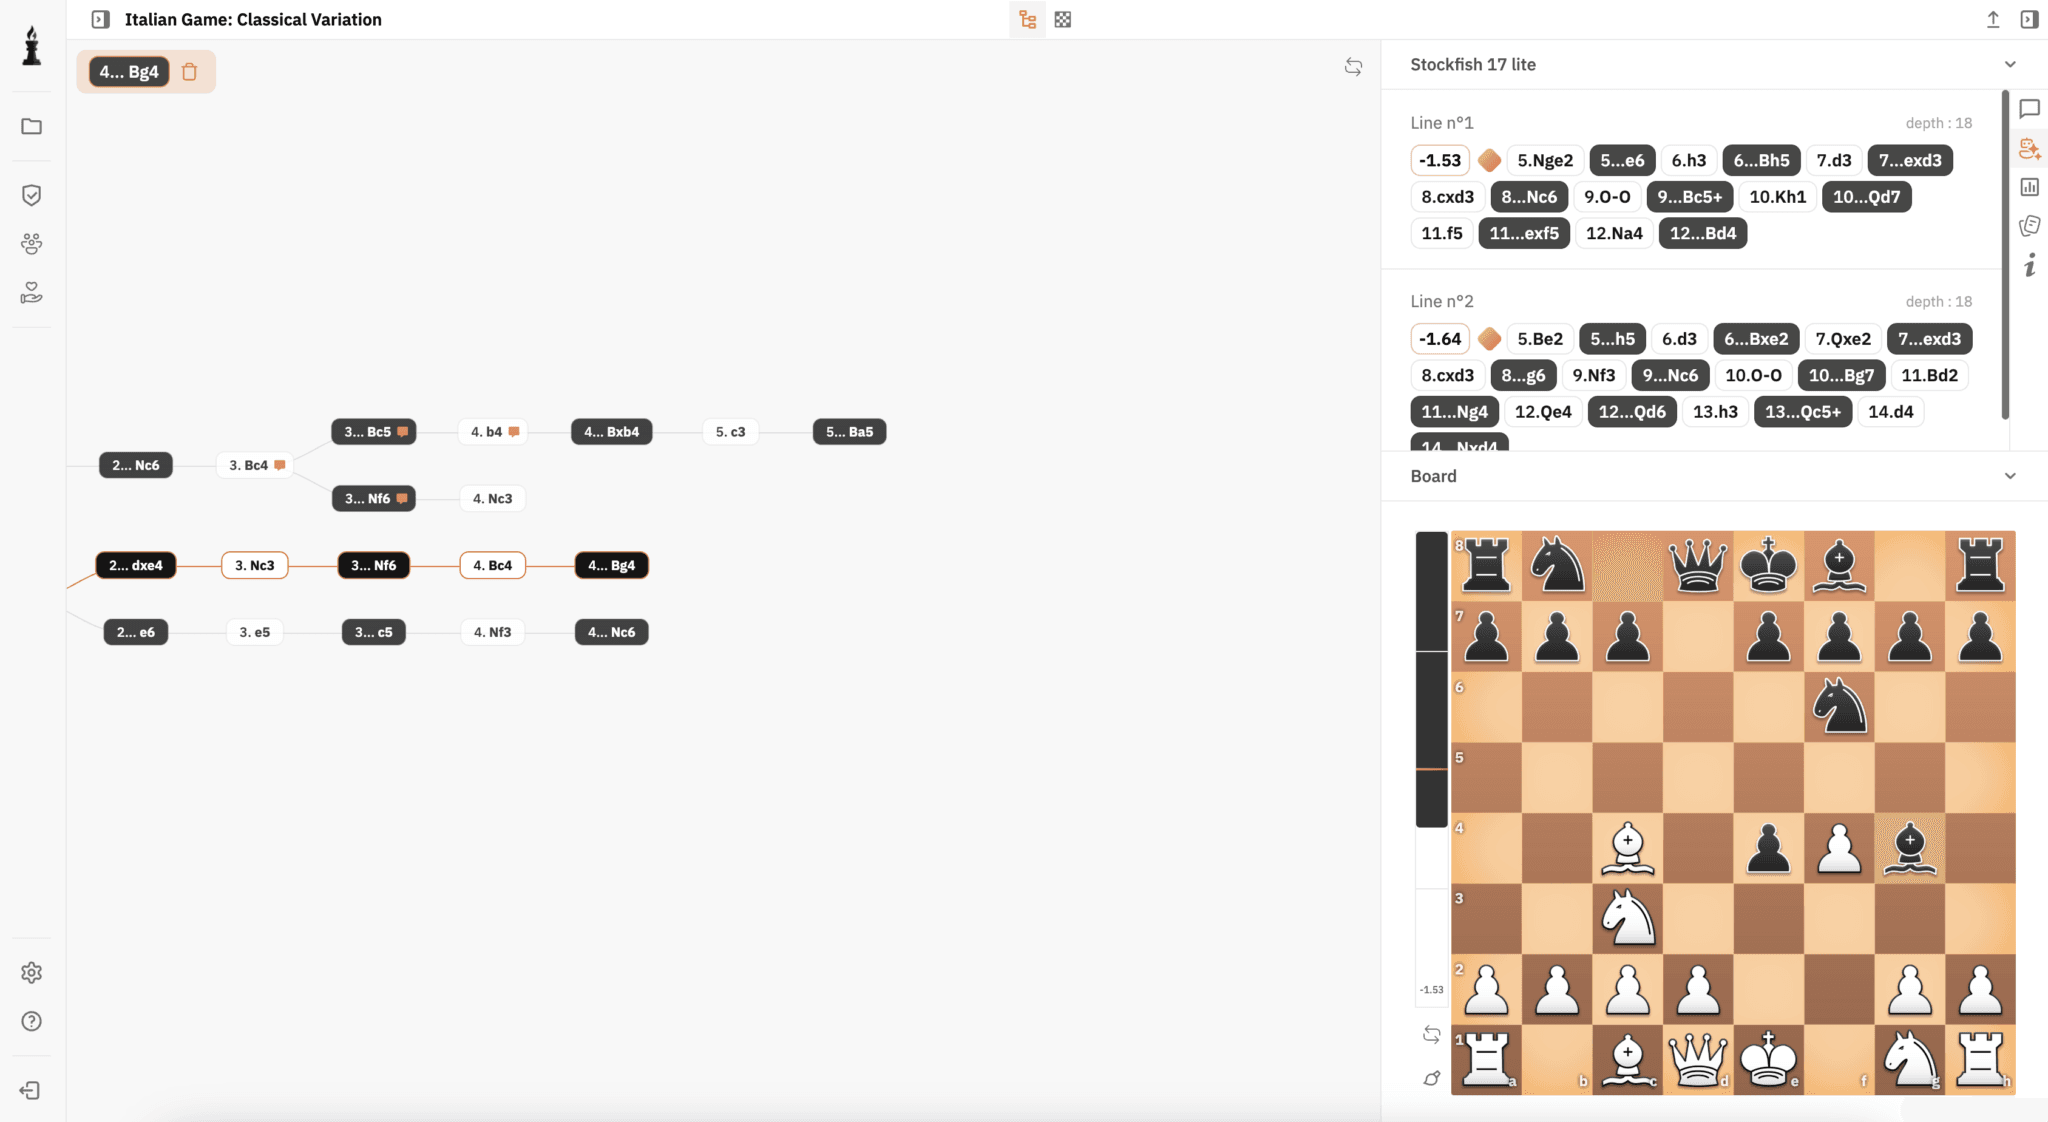This screenshot has height=1122, width=2048.
Task: Click engine move 9.O-O in Line 1
Action: pos(1607,197)
